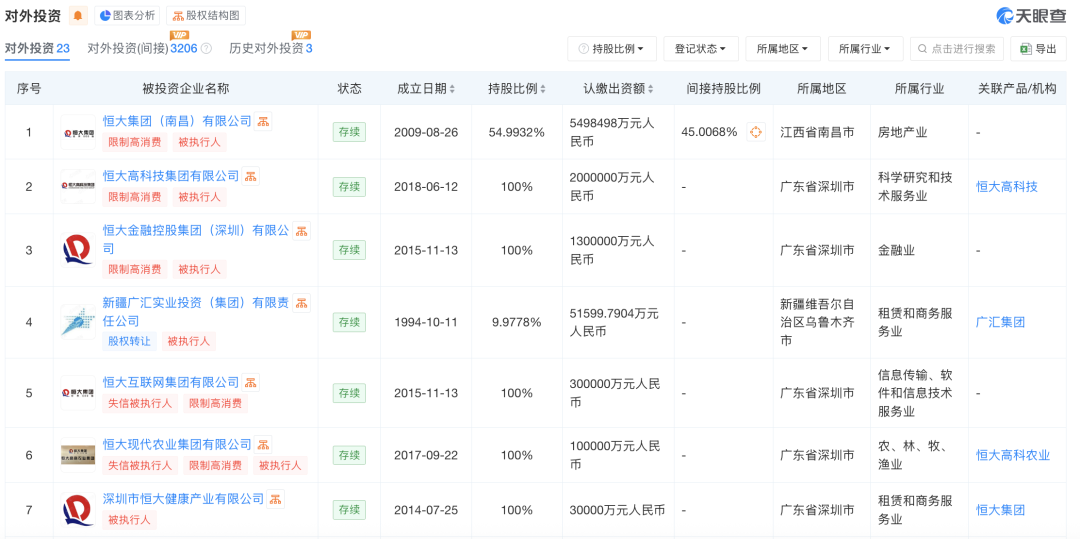Click logo of 新疆广汇实业投资
This screenshot has width=1080, height=539.
(78, 321)
